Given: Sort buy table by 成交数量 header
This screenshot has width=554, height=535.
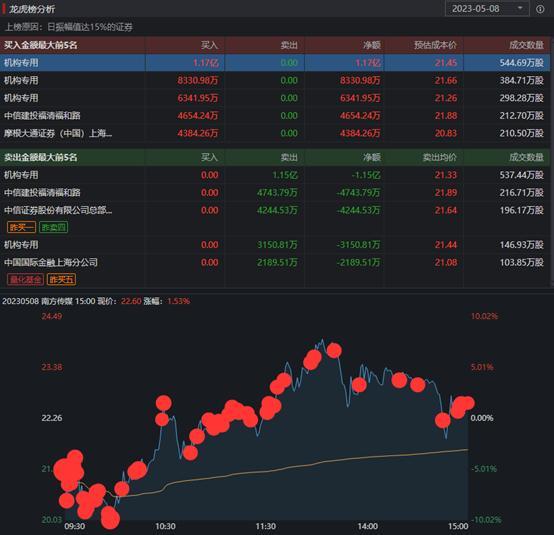Looking at the screenshot, I should pos(526,45).
